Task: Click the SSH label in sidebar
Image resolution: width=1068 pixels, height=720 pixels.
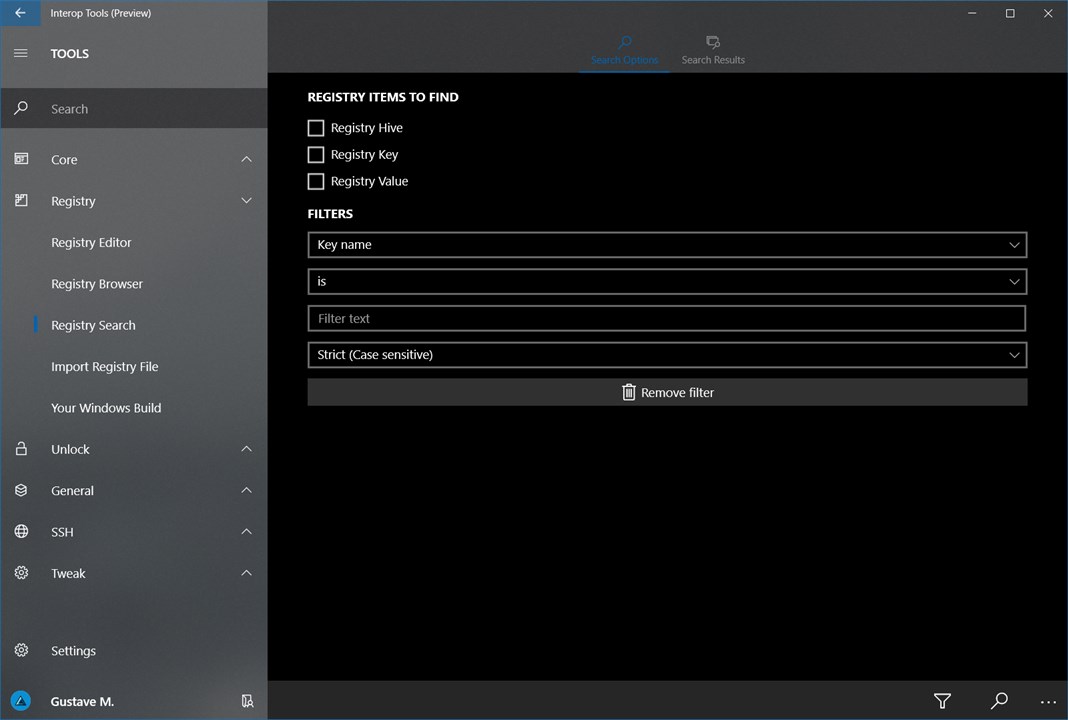Action: coord(62,532)
